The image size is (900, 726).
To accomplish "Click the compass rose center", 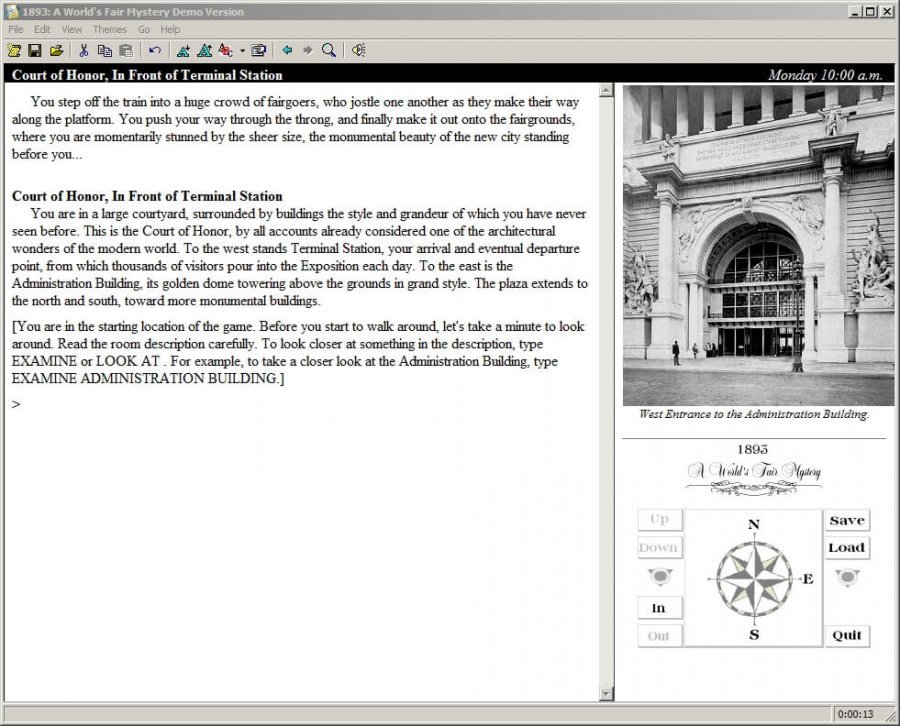I will pos(754,579).
